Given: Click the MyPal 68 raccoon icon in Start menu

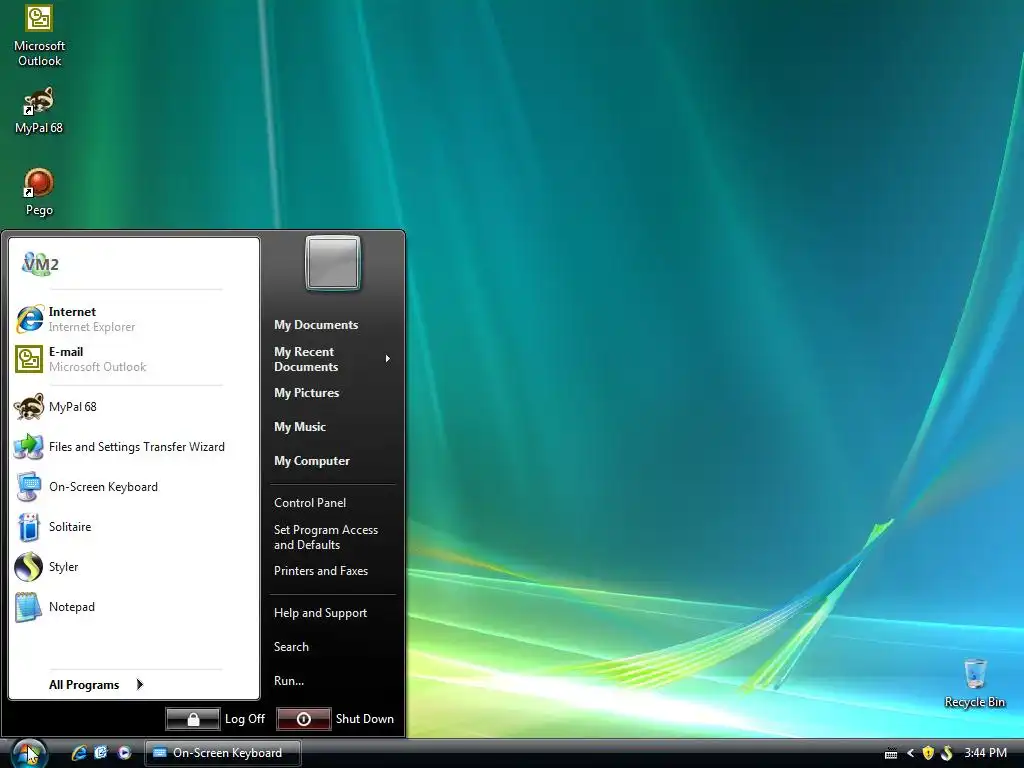Looking at the screenshot, I should point(29,407).
